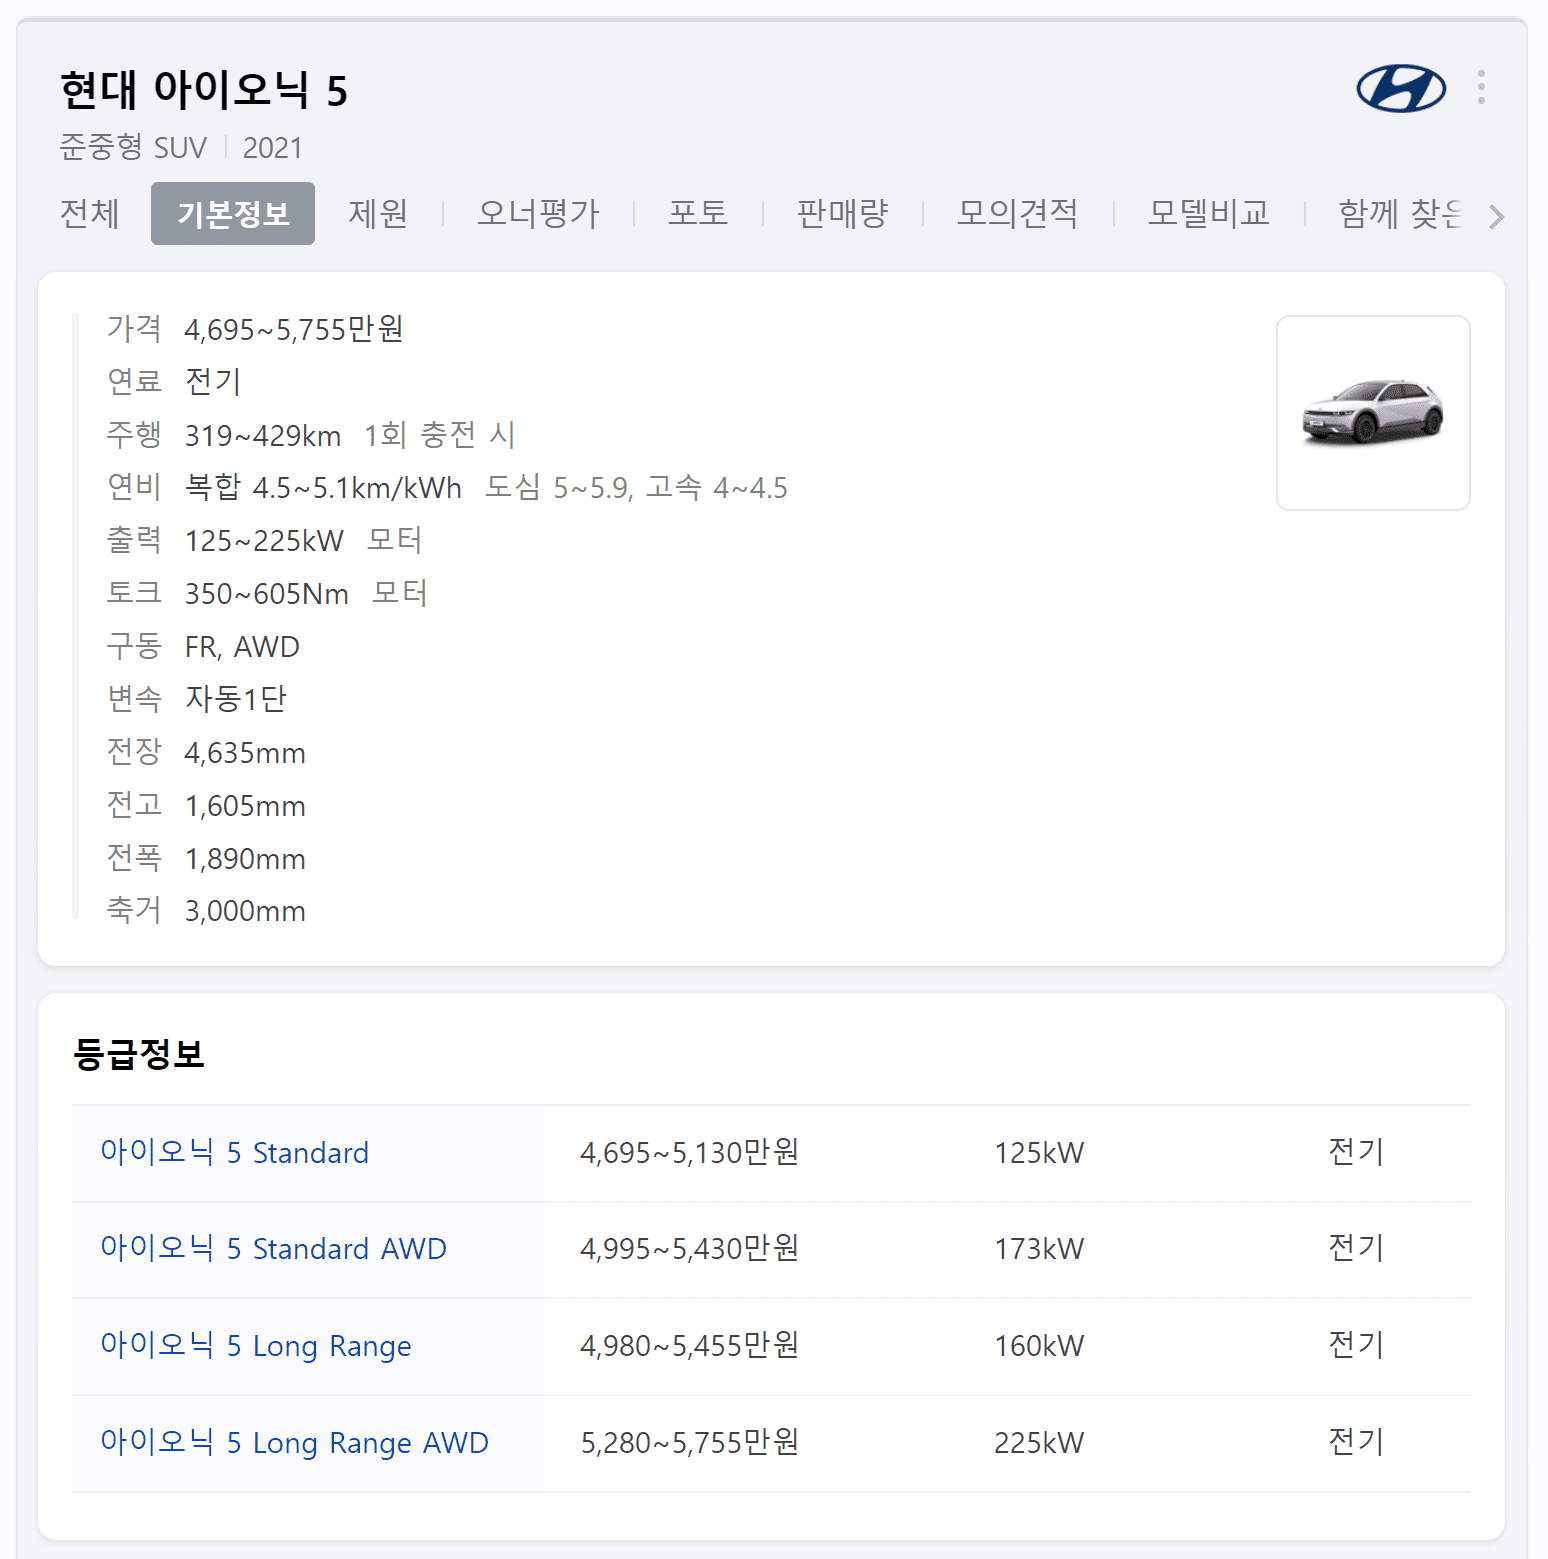The image size is (1548, 1559).
Task: Click the Long Range AWD price 5,280~5,755만원
Action: click(689, 1443)
